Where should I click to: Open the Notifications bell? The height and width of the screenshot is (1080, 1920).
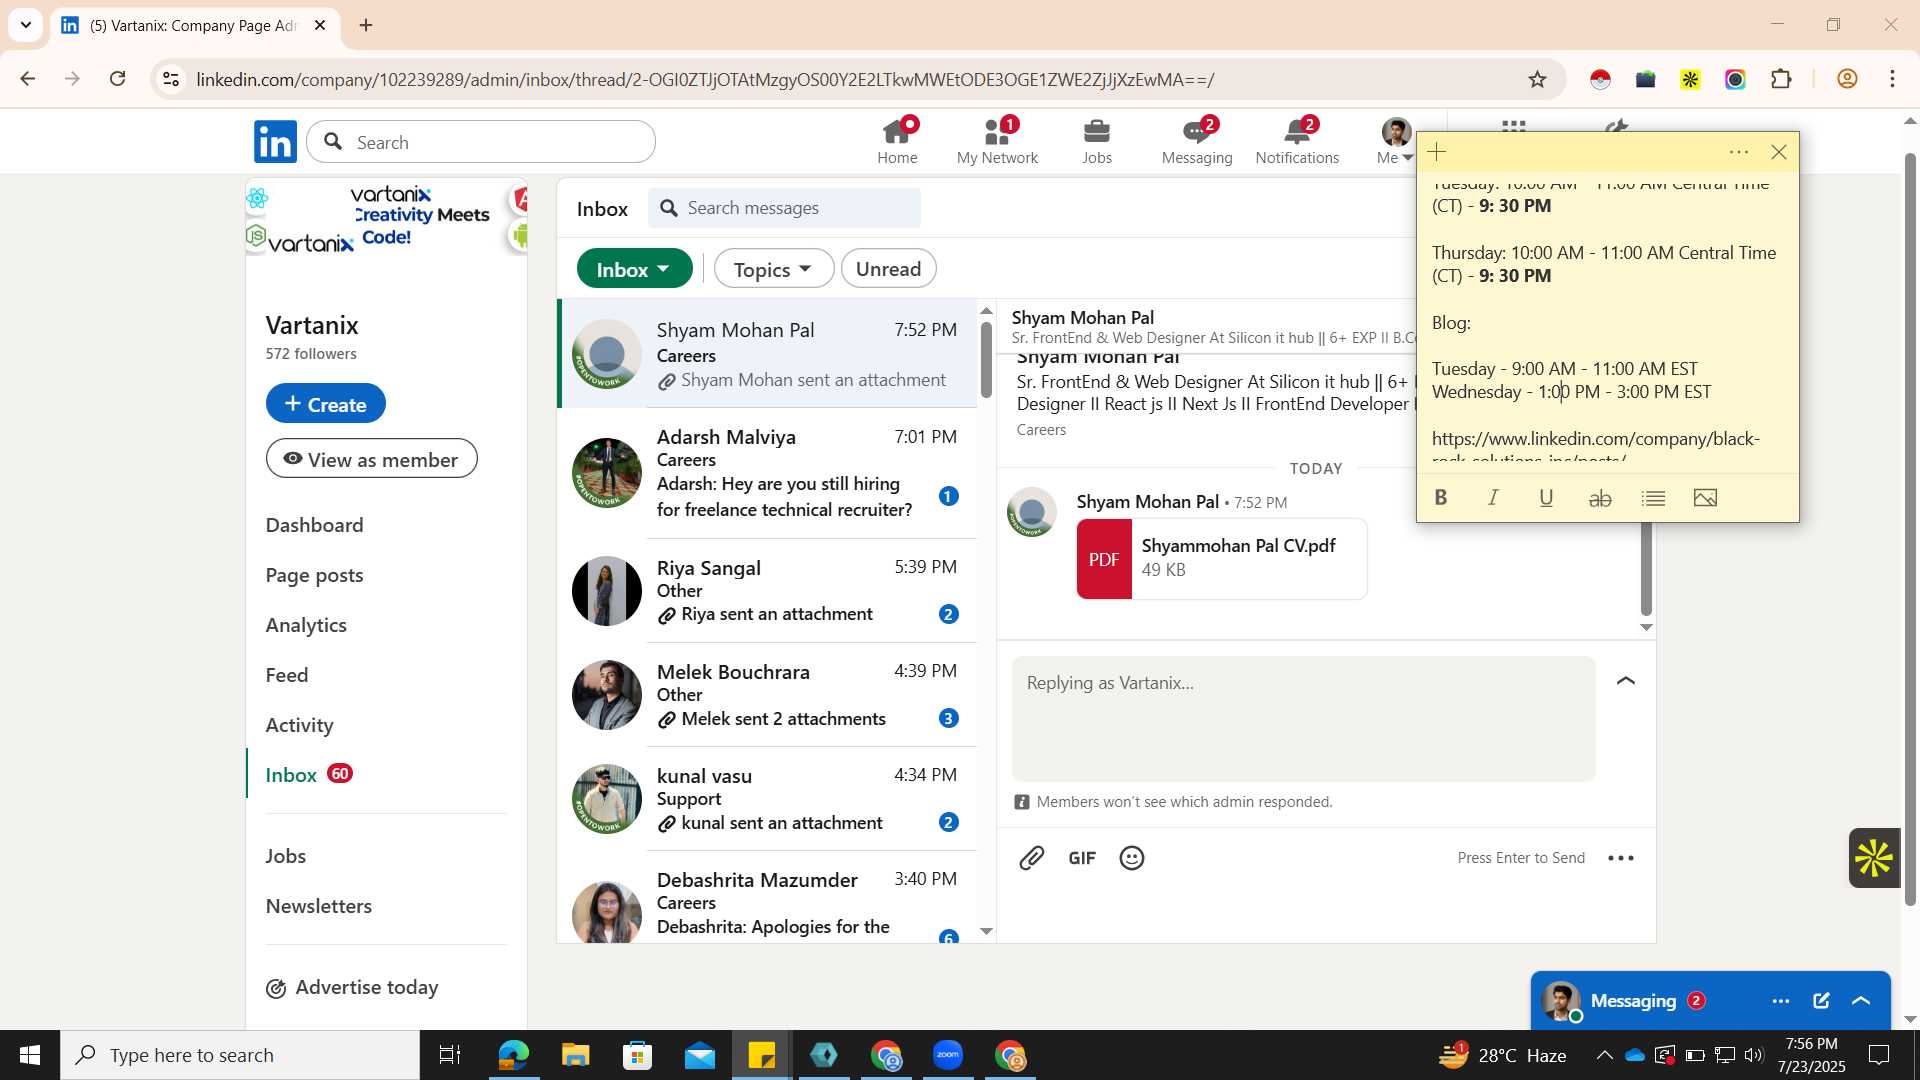(x=1297, y=141)
